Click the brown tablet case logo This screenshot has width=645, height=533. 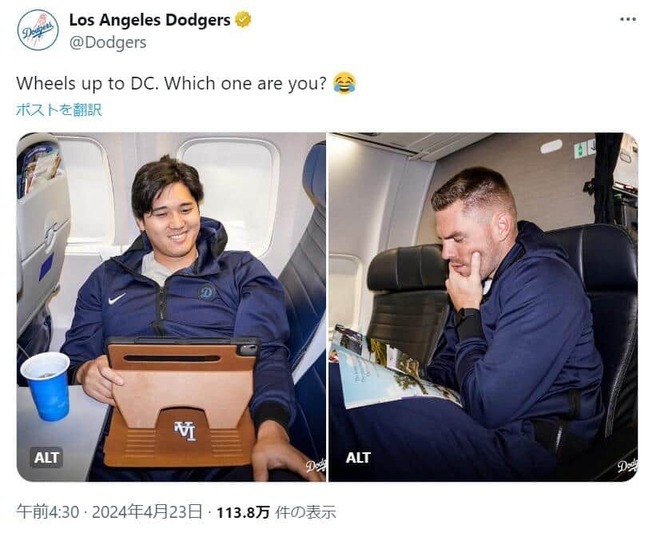[185, 431]
